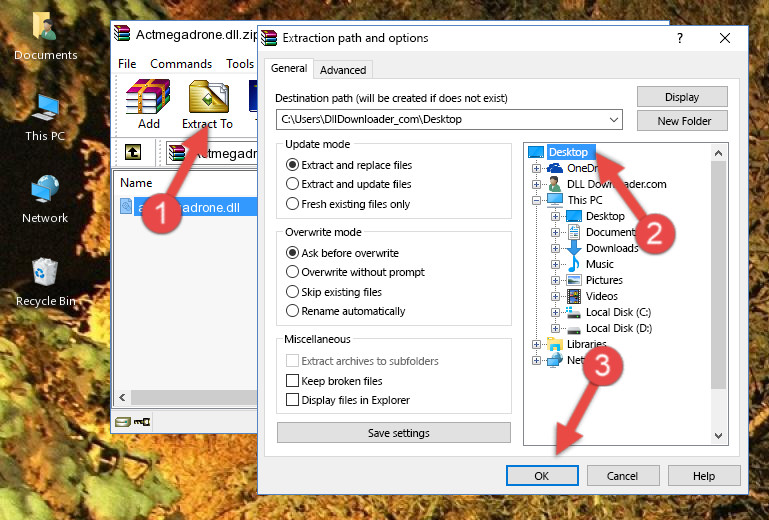Click the Extract To toolbar icon
This screenshot has height=520, width=769.
pyautogui.click(x=207, y=104)
